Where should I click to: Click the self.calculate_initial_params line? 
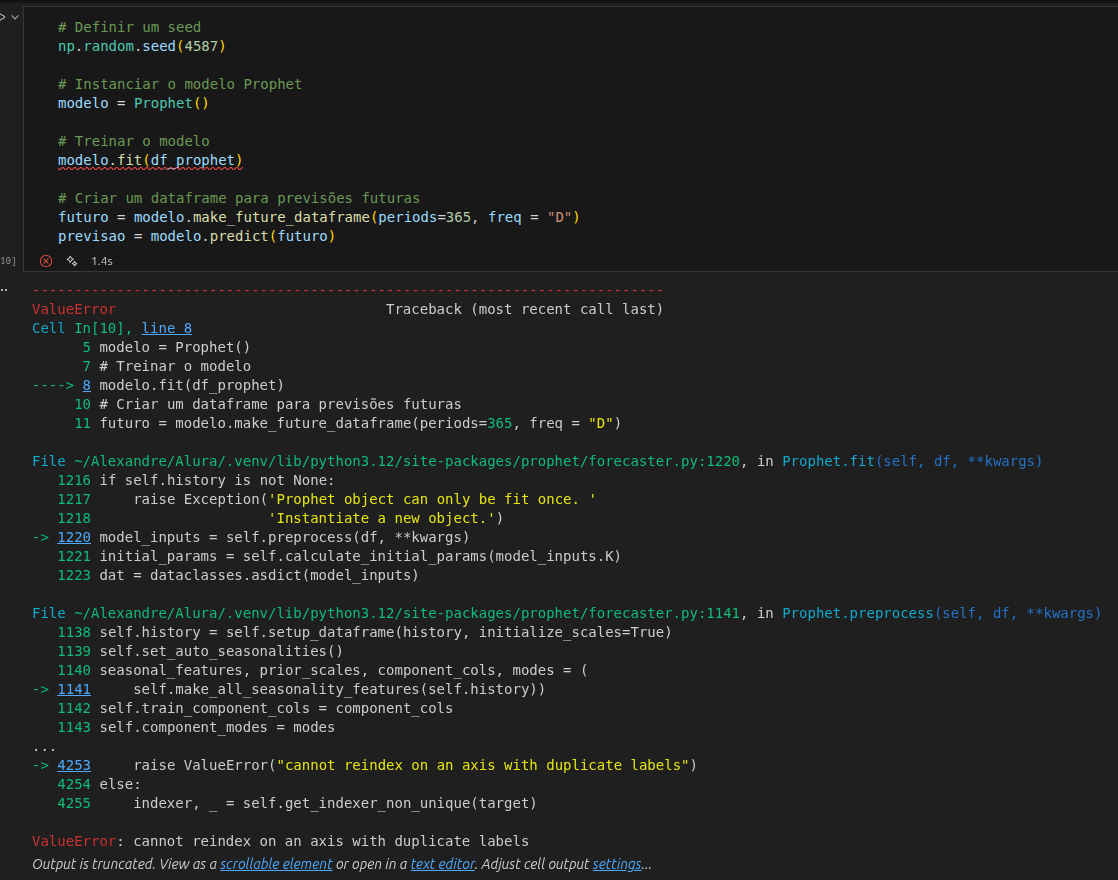[x=360, y=556]
